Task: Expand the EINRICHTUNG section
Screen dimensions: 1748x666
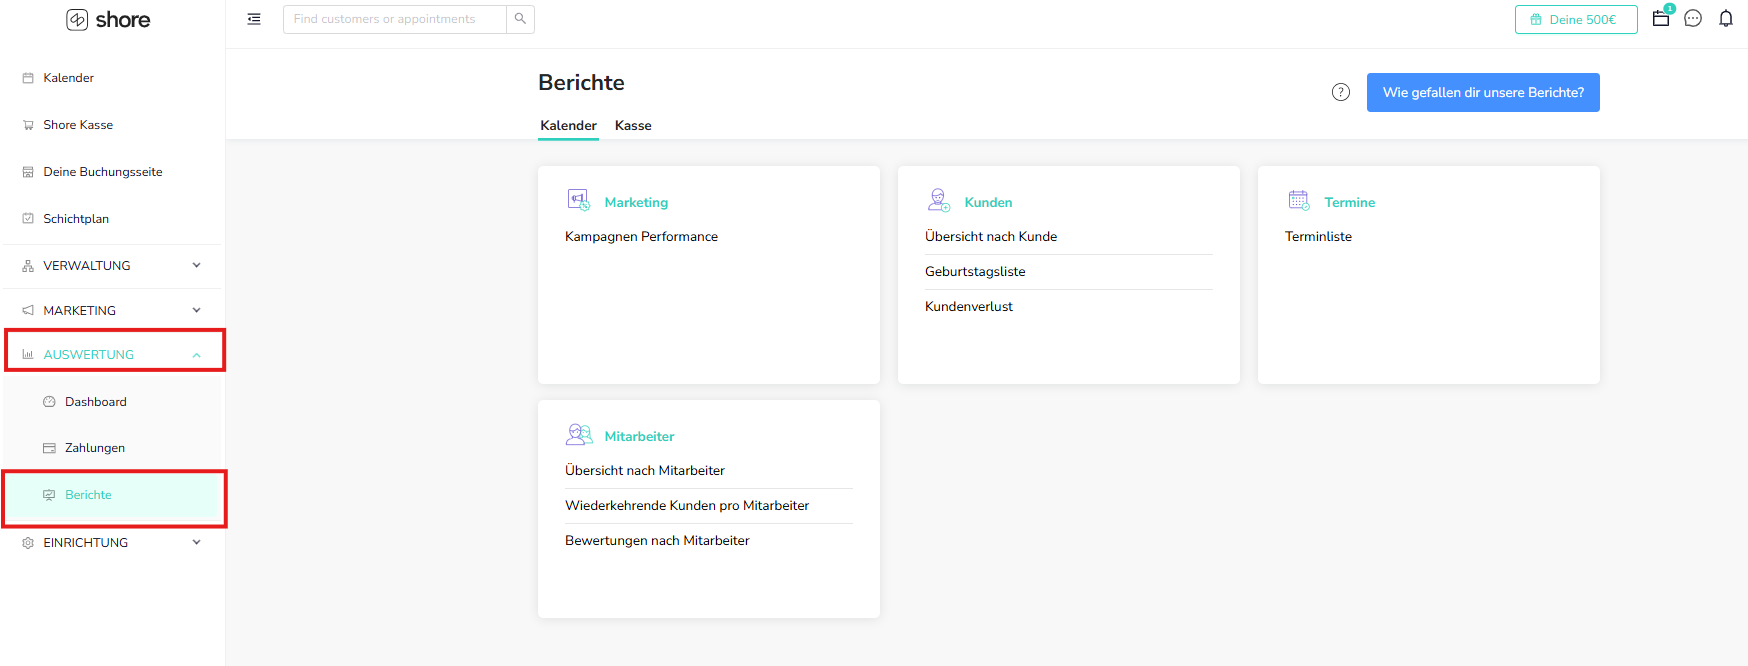Action: [112, 543]
